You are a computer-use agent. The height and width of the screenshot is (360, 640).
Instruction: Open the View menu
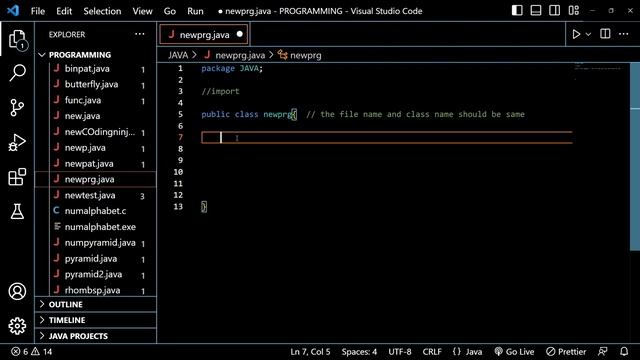pos(142,11)
